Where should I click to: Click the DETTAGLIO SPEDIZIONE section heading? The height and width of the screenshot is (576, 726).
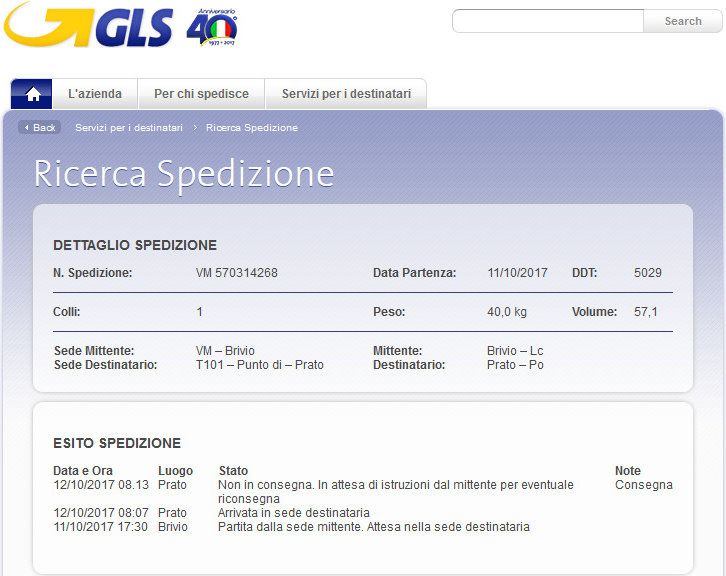tap(135, 245)
